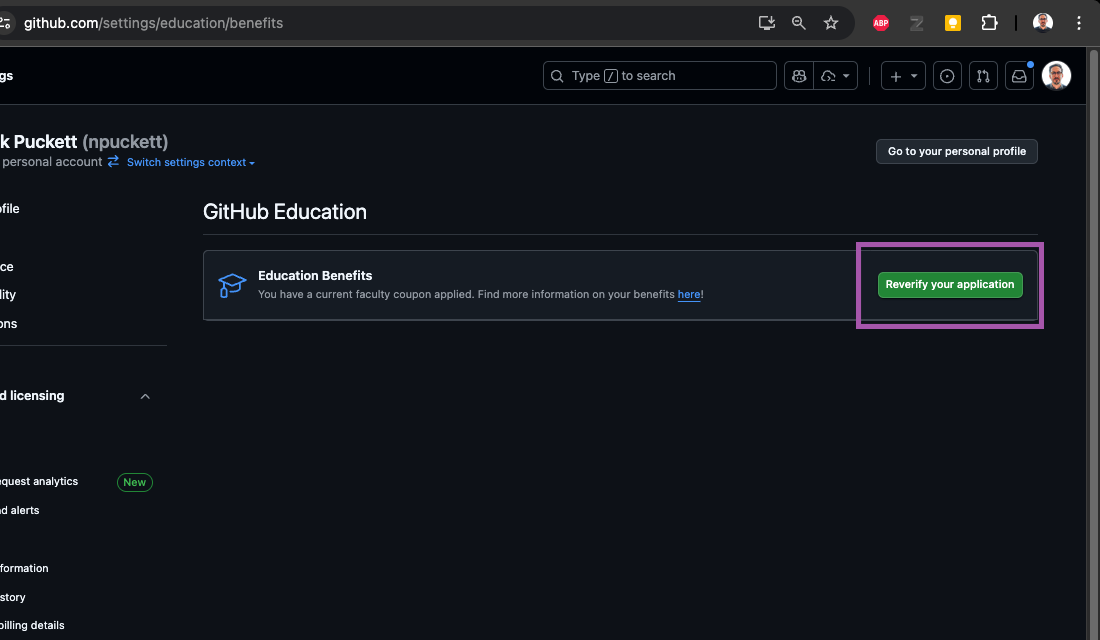Click Go to your personal profile button

click(956, 152)
